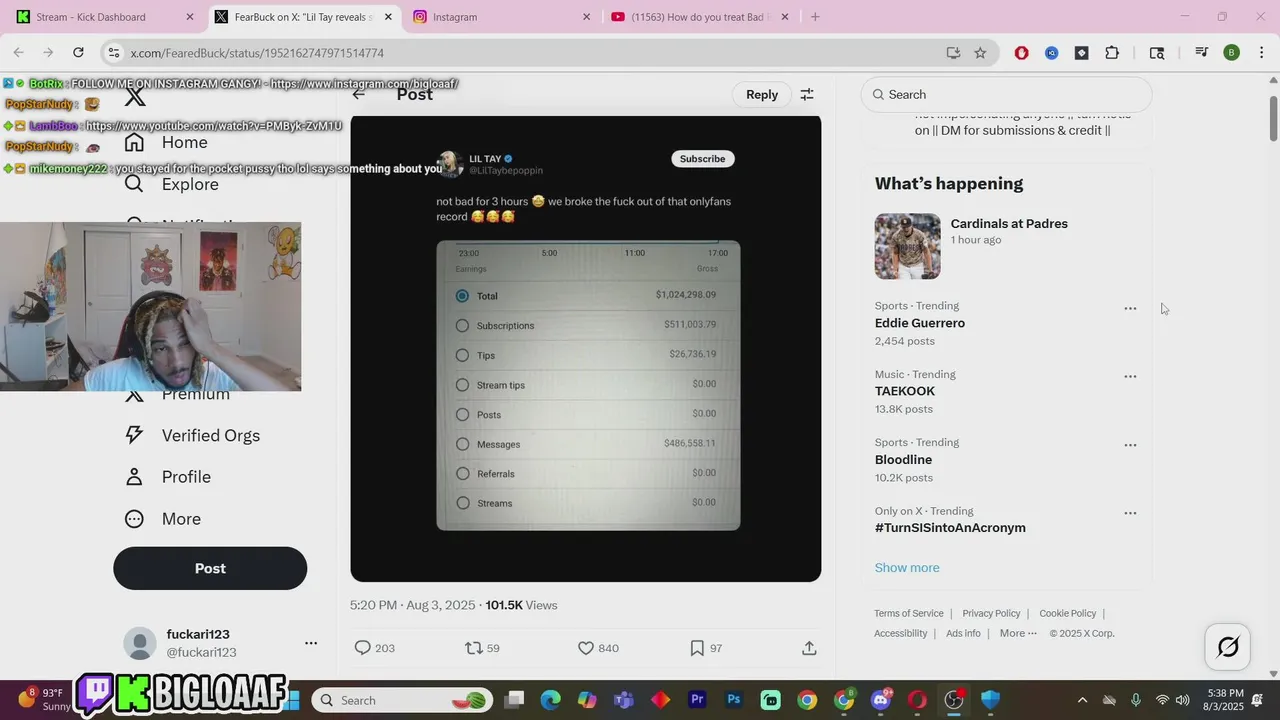Open the Profile person icon in sidebar
The width and height of the screenshot is (1280, 720).
pos(134,477)
